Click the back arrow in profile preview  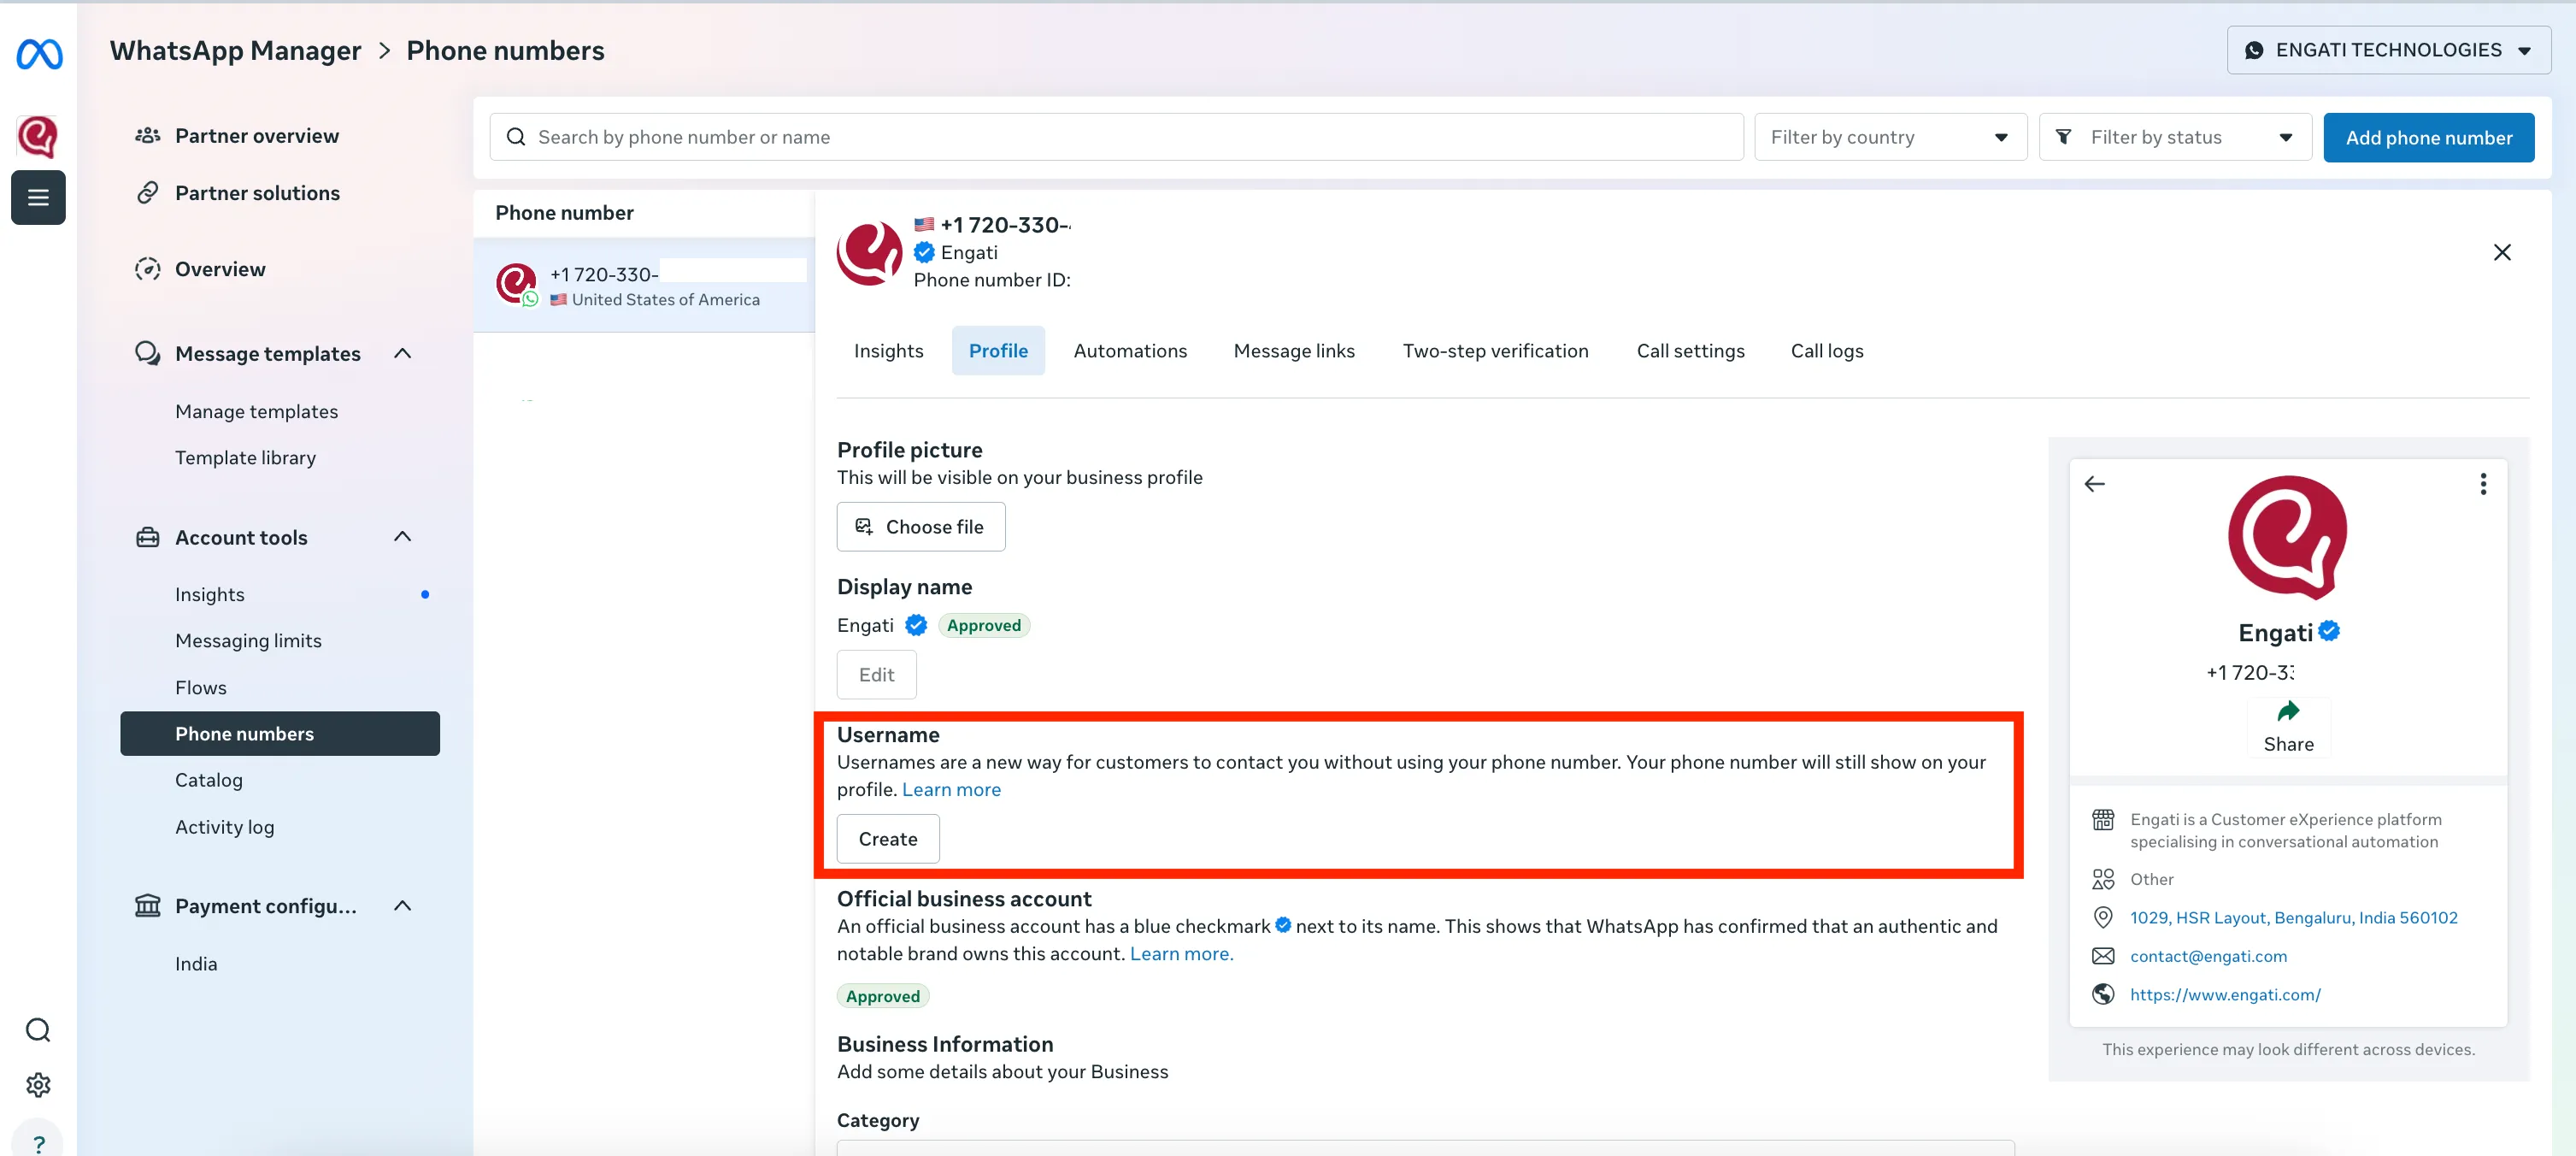click(2094, 484)
